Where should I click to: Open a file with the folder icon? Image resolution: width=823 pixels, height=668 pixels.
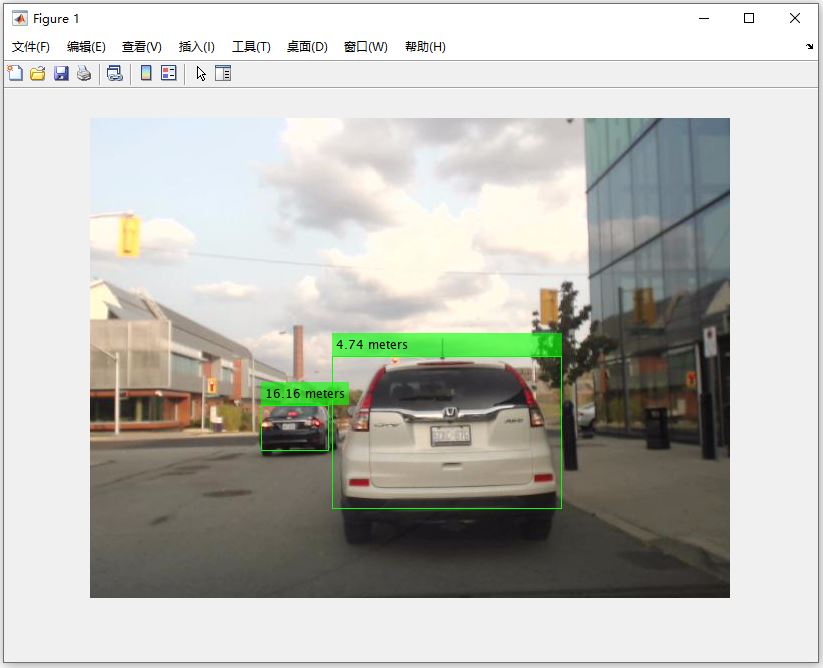pyautogui.click(x=38, y=73)
